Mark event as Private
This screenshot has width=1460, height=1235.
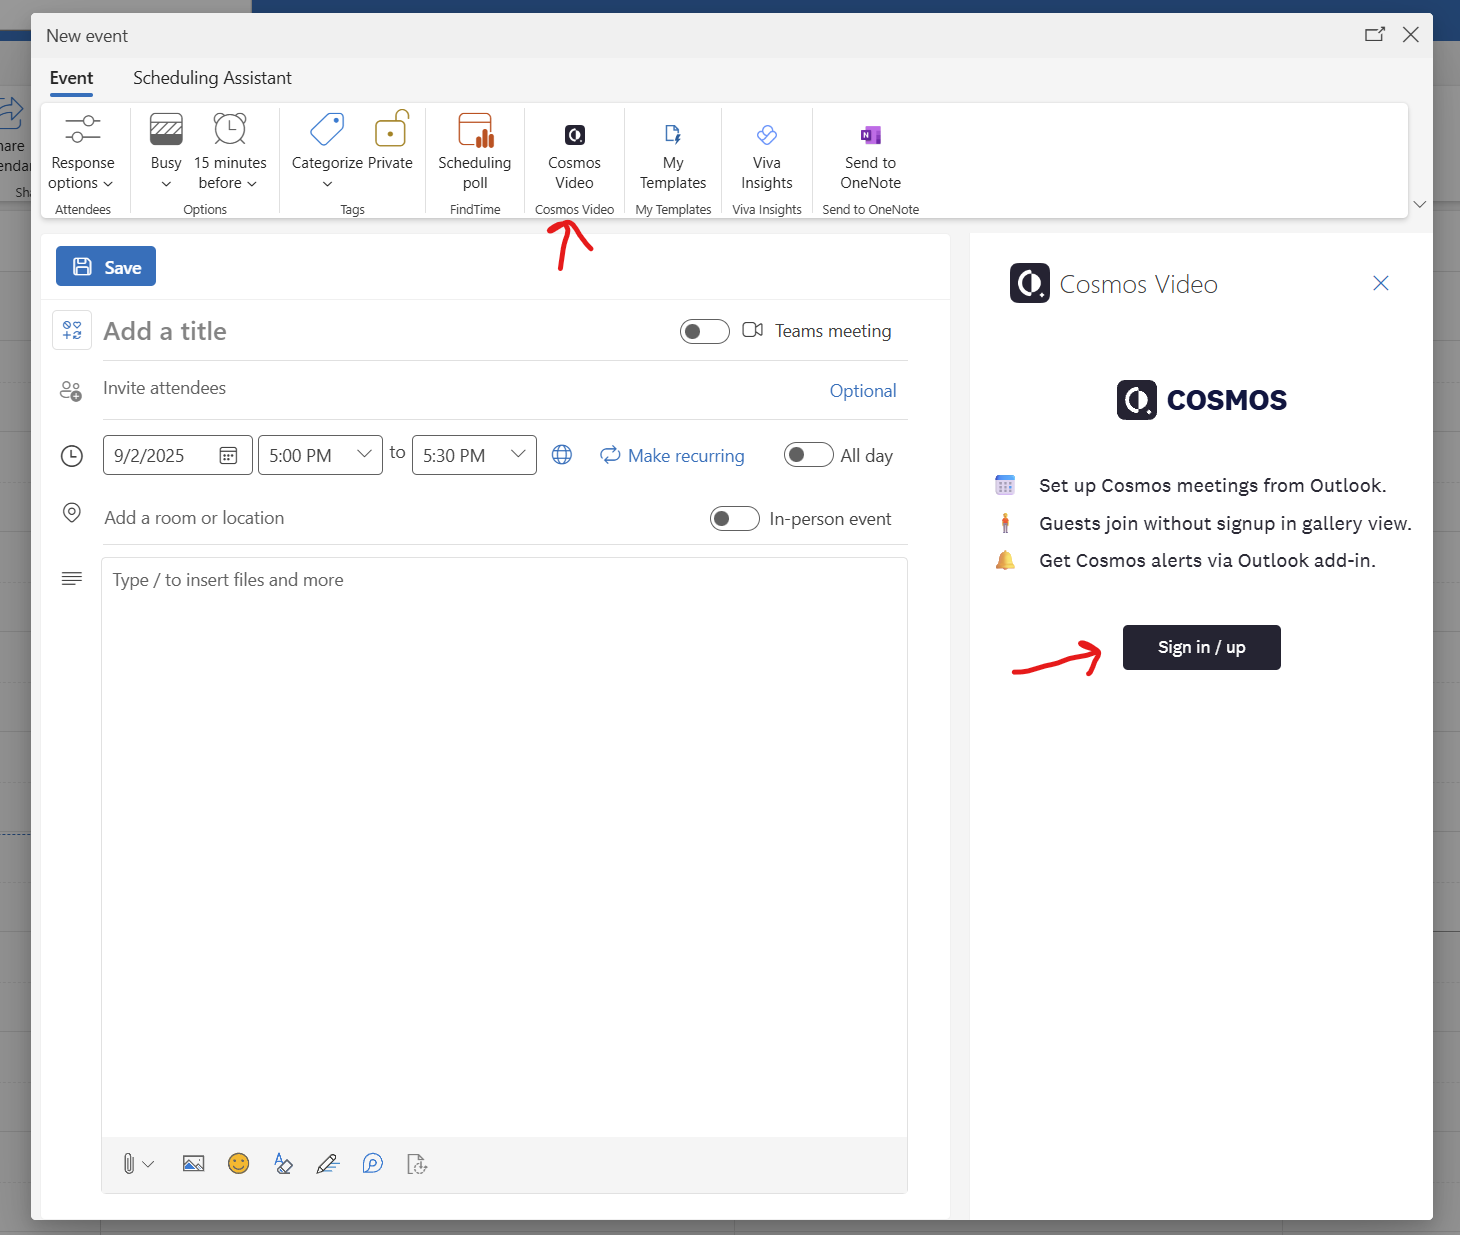(x=390, y=143)
